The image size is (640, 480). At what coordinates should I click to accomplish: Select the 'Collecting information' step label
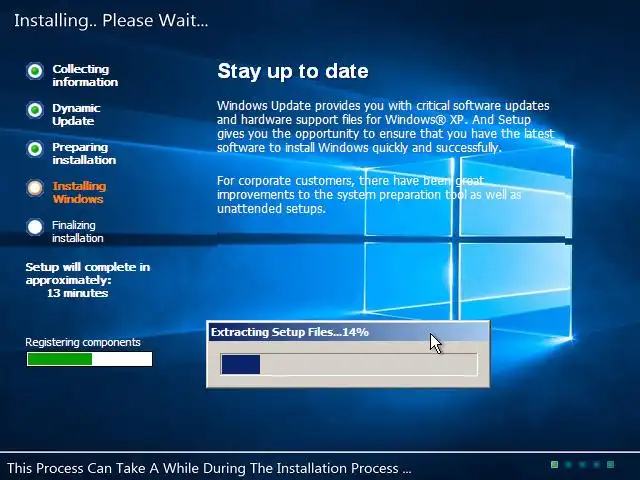(x=85, y=76)
